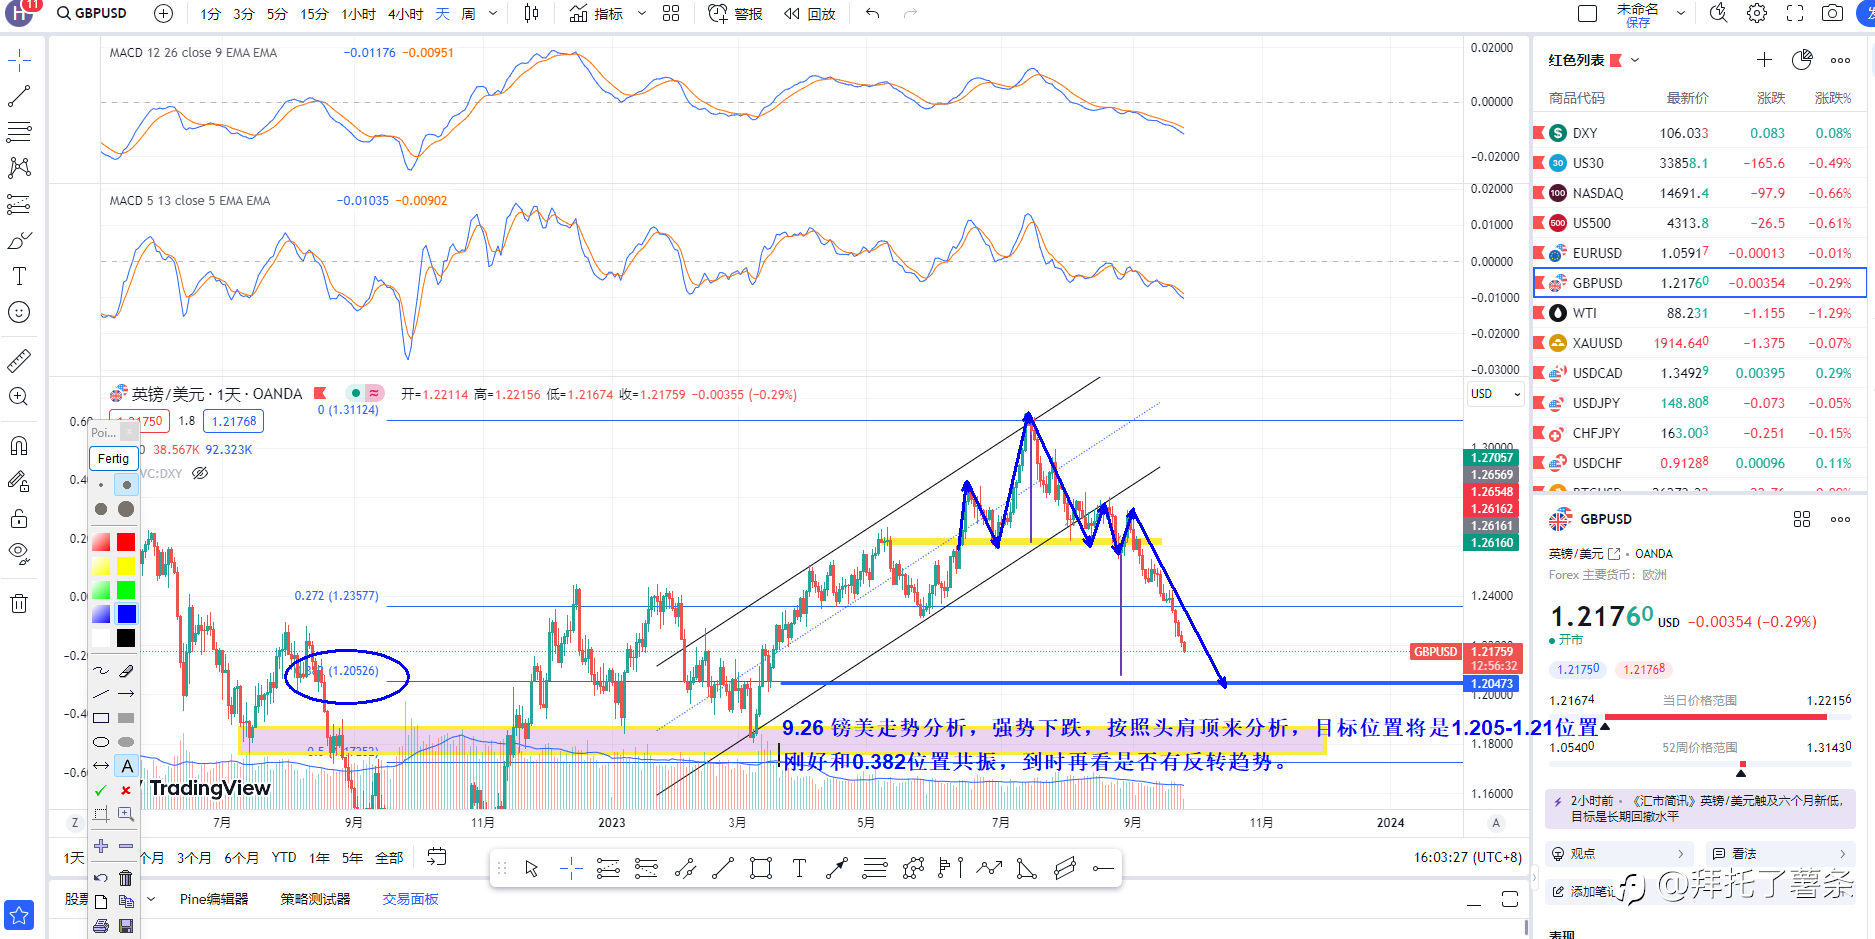Undo the last chart action
Viewport: 1875px width, 939px height.
coord(873,14)
